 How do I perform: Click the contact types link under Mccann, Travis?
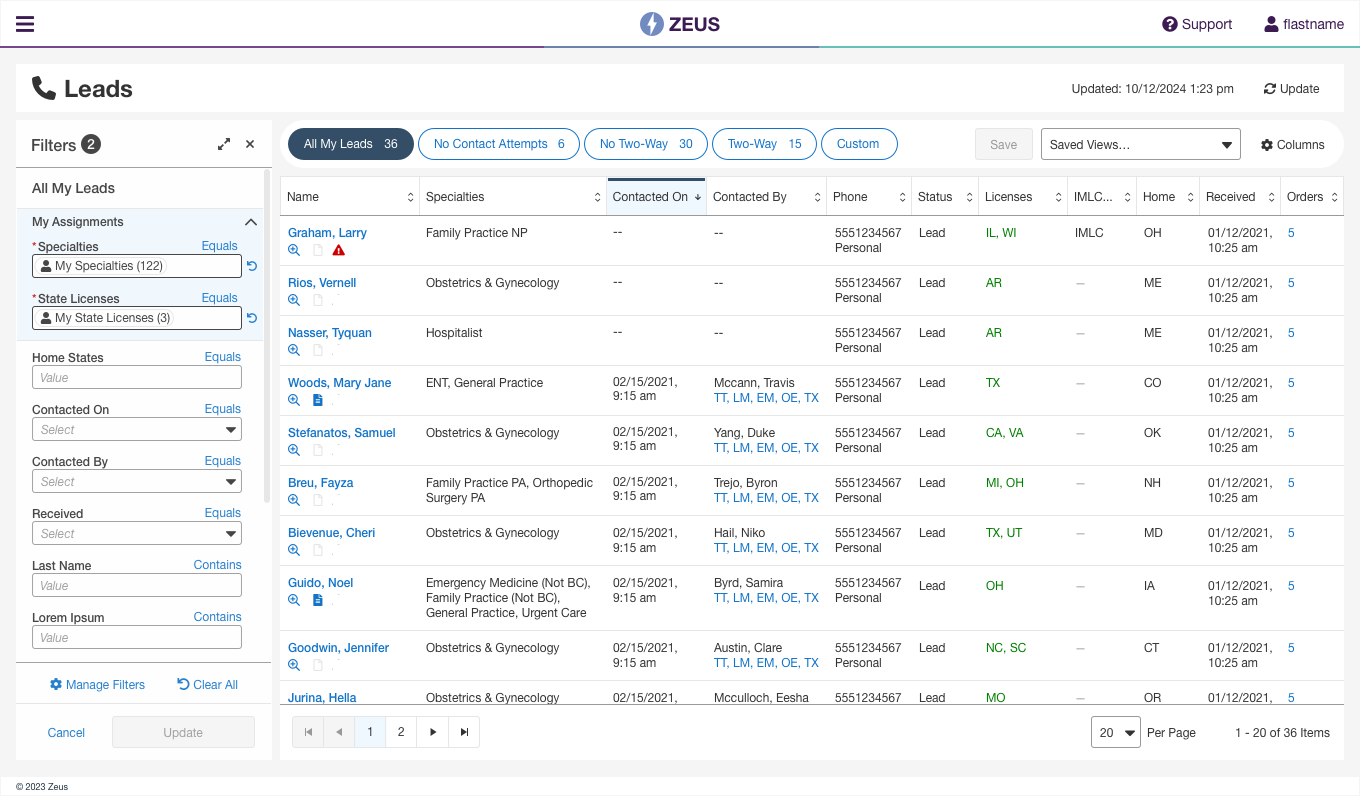pyautogui.click(x=766, y=398)
